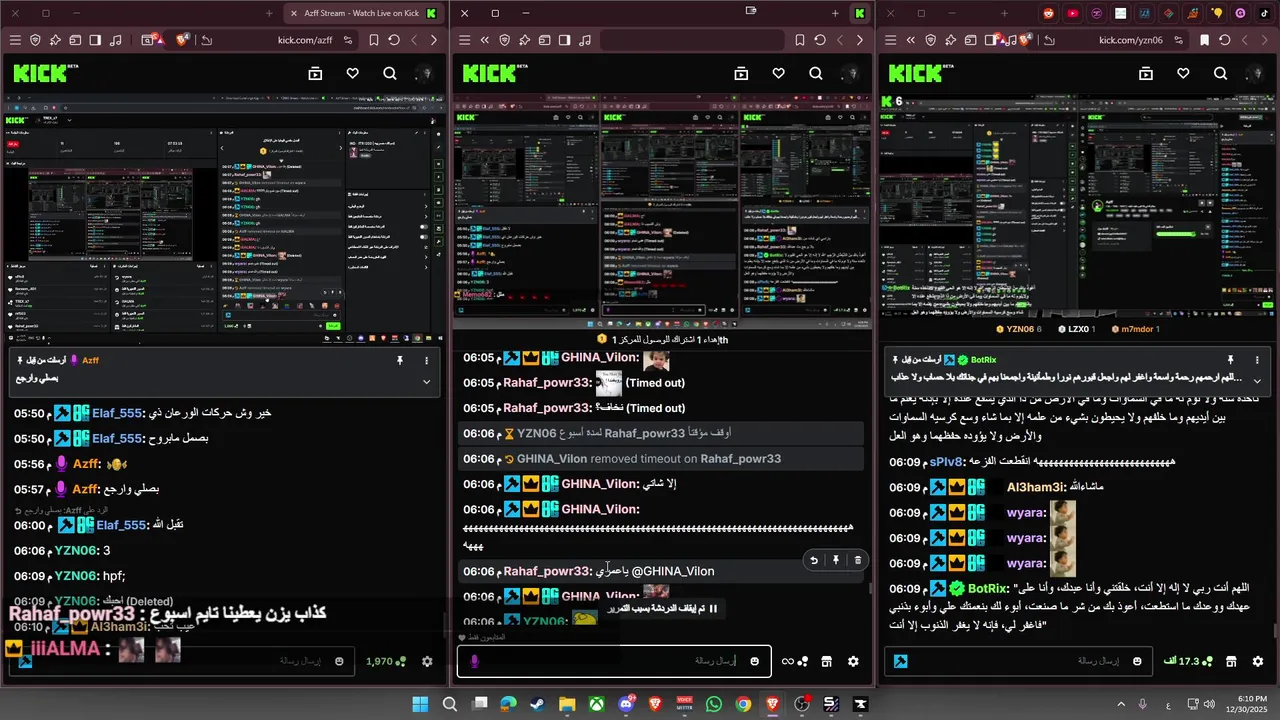
Task: Unpin the BotRix pinned message
Action: coord(1230,360)
